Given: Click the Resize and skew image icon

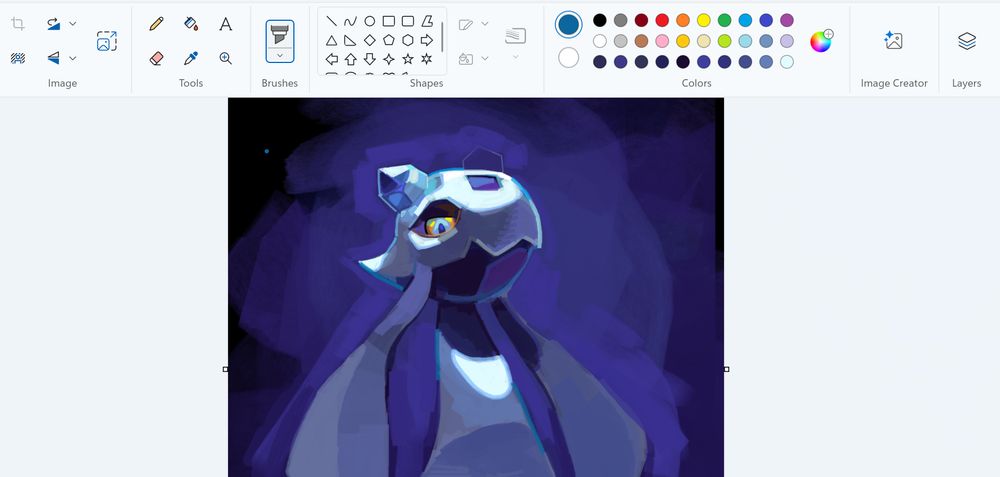Looking at the screenshot, I should point(107,41).
